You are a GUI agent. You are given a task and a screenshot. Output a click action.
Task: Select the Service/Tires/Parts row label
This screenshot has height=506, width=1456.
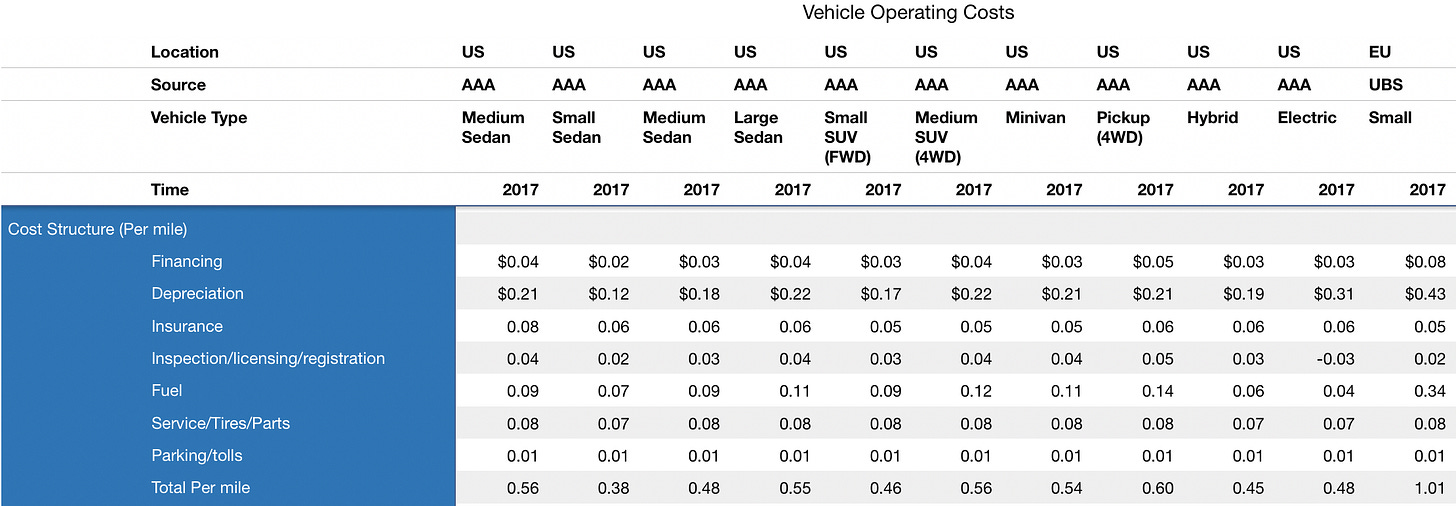tap(220, 424)
